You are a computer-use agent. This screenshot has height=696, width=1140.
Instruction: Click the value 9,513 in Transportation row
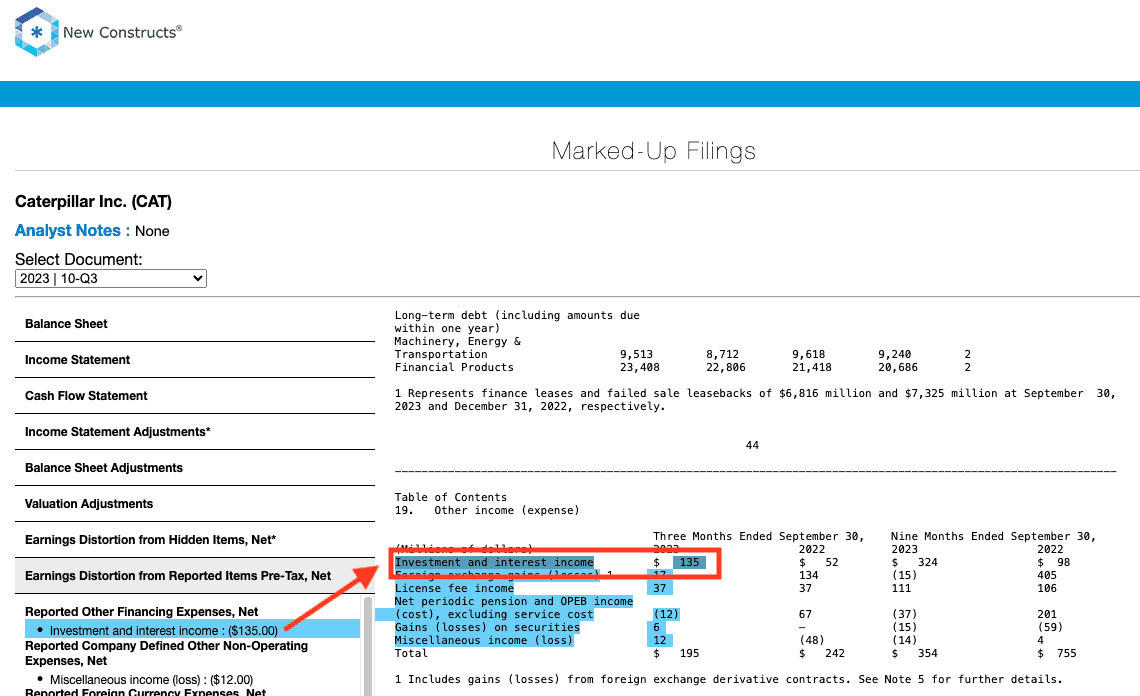pos(636,355)
